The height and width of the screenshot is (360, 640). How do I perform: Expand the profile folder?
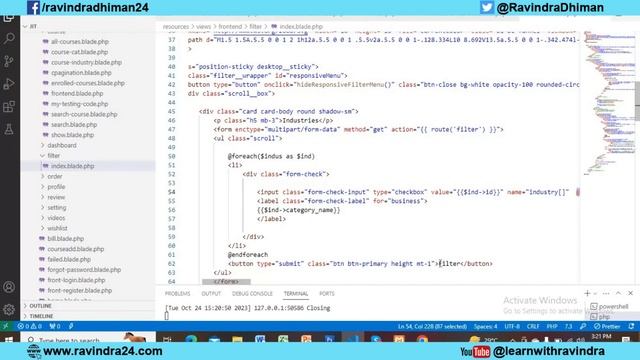tap(56, 187)
